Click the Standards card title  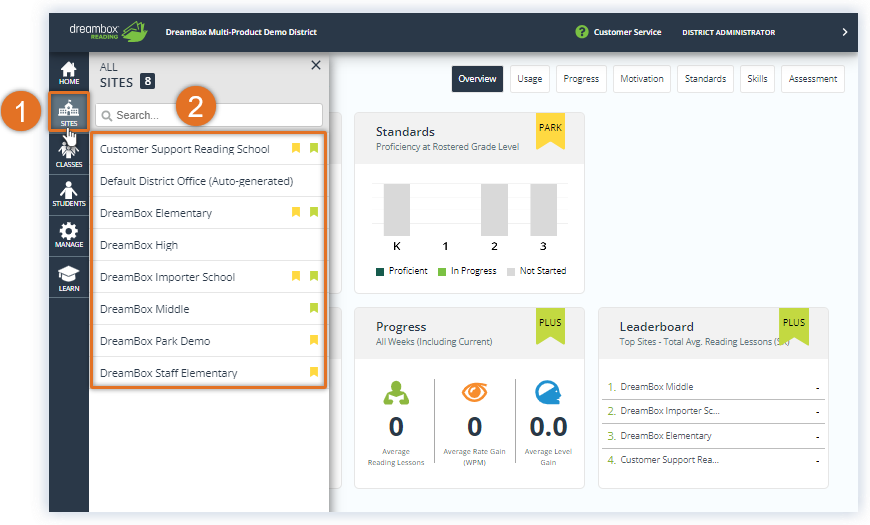pos(405,132)
